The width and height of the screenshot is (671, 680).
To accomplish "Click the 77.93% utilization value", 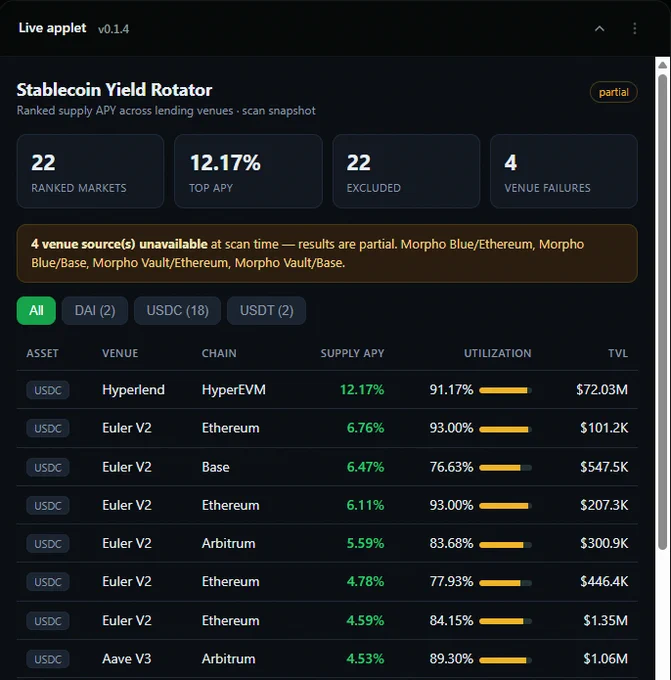I will point(451,582).
